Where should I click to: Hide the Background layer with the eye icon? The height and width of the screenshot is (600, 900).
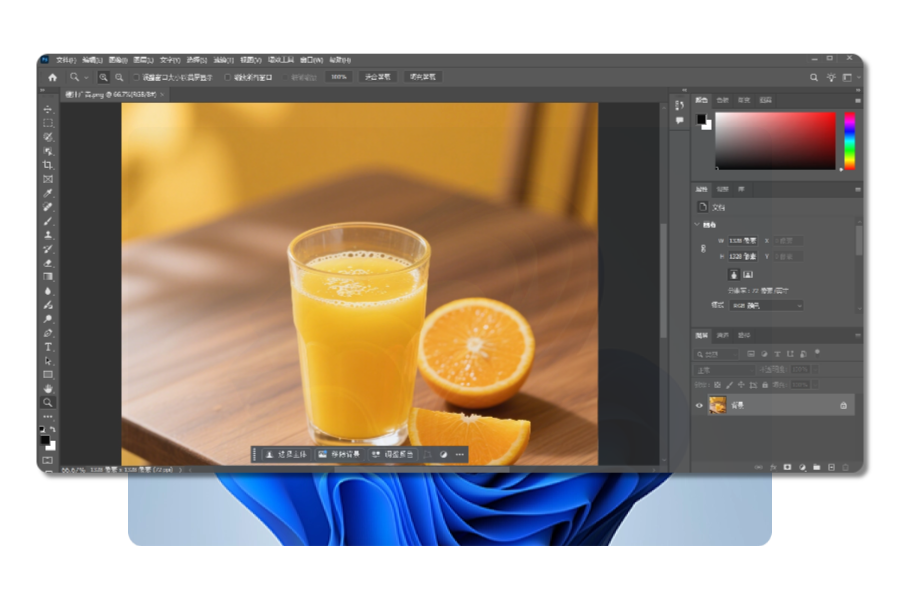[699, 405]
